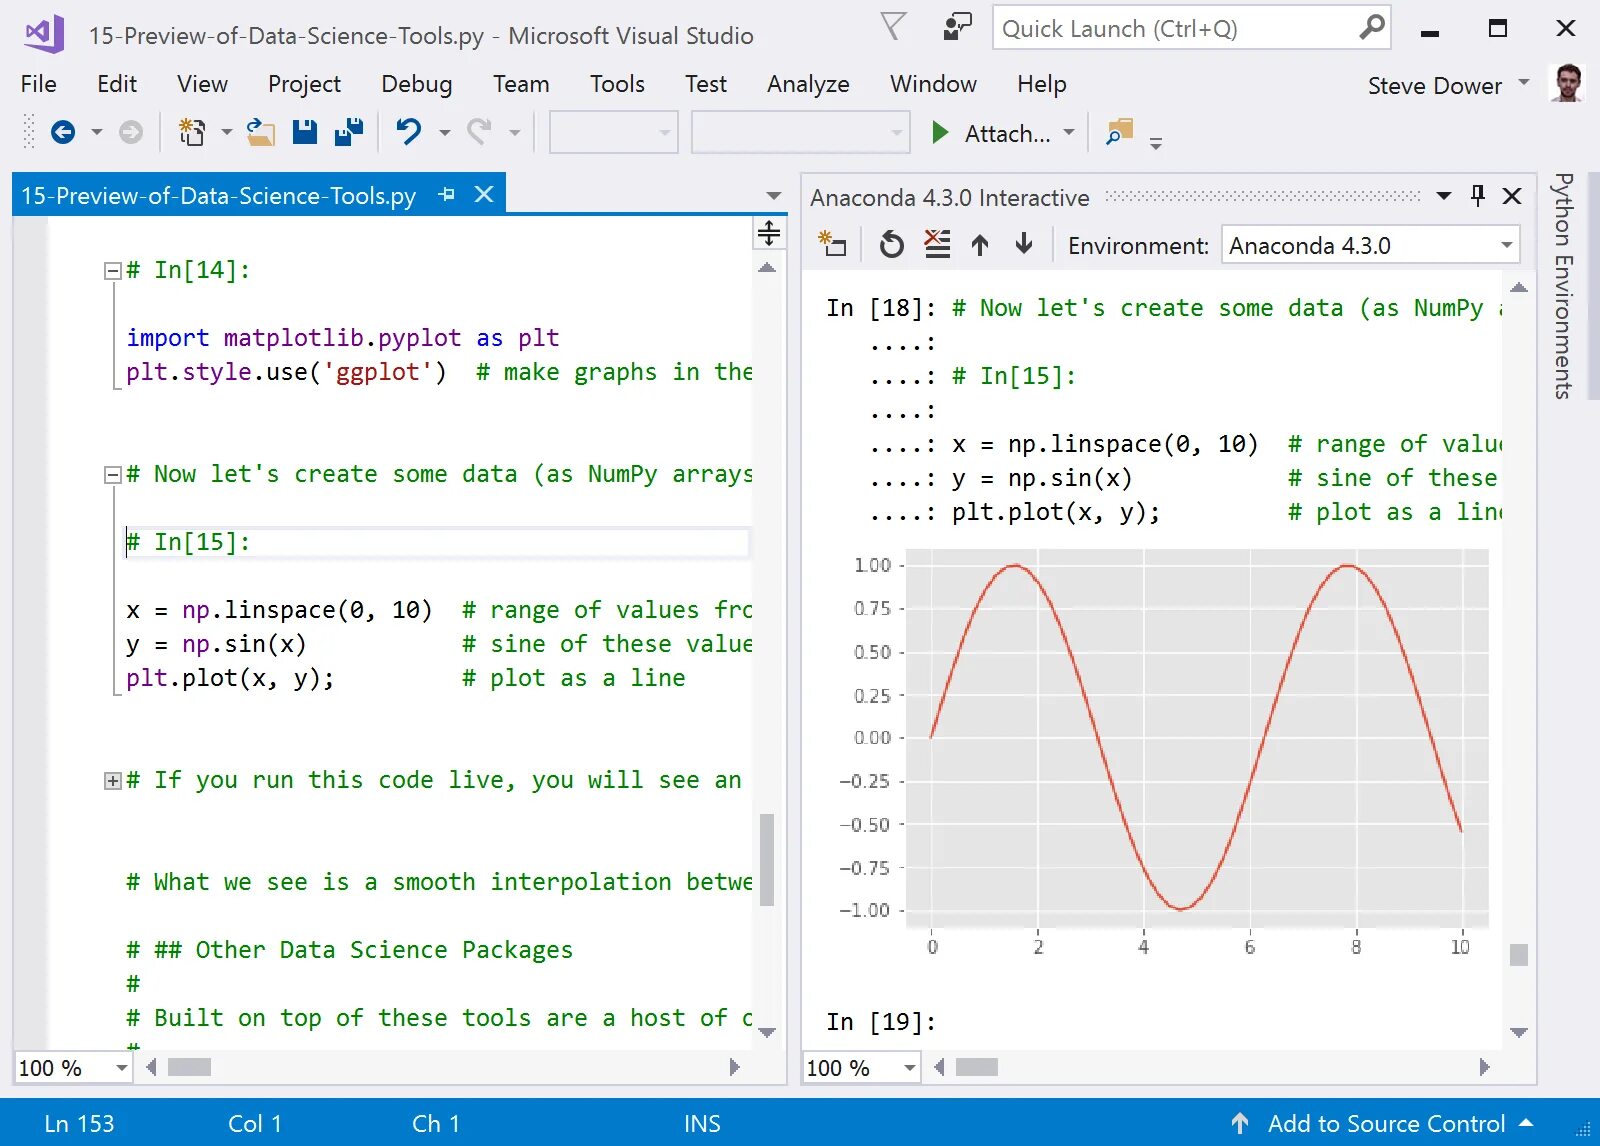Viewport: 1600px width, 1146px height.
Task: Click the toolbar overflow options arrow
Action: 1156,144
